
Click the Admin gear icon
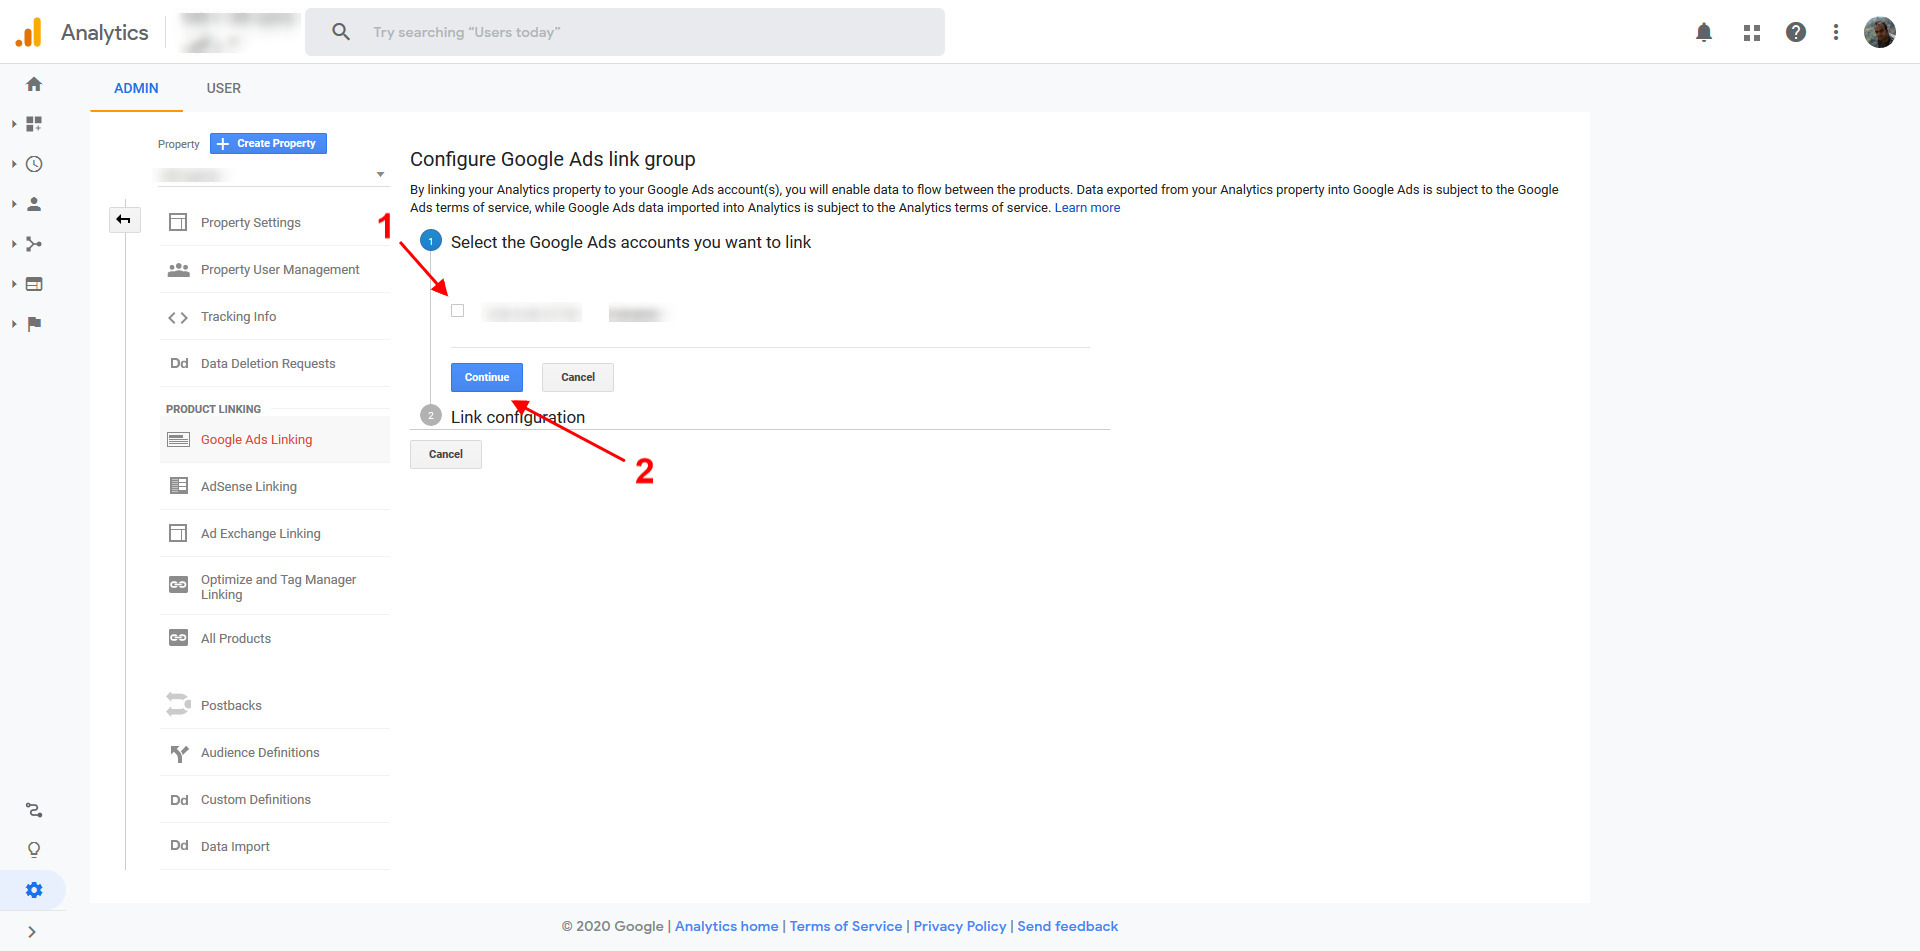coord(34,890)
